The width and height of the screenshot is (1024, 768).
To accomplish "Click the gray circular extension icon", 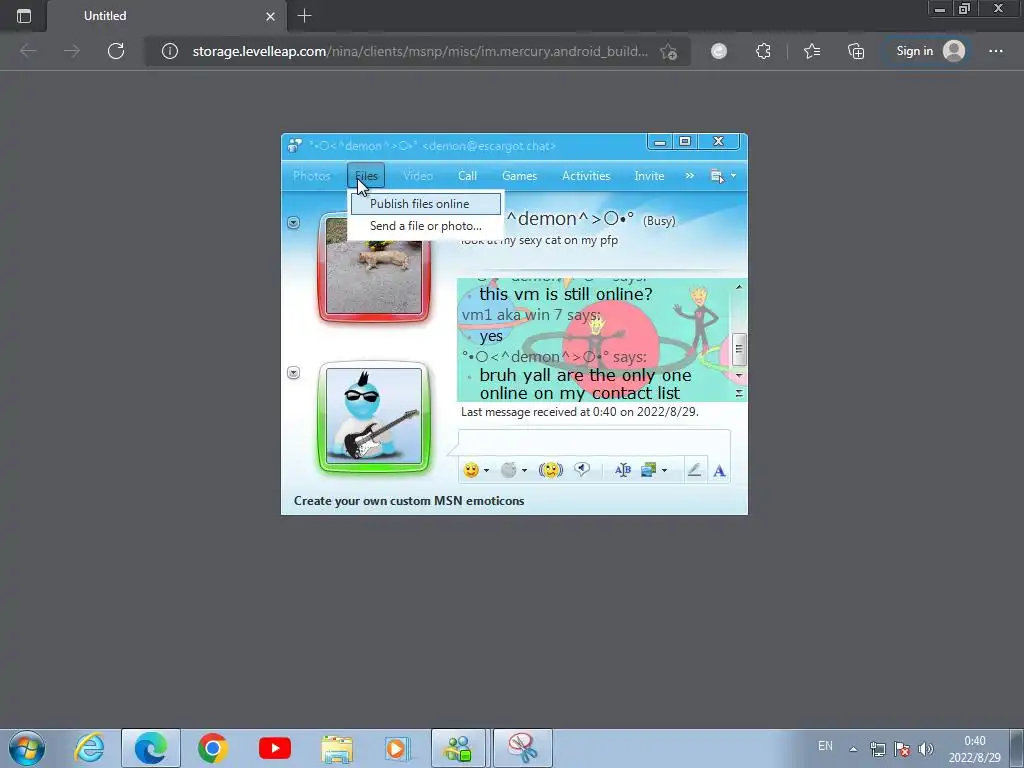I will point(719,51).
